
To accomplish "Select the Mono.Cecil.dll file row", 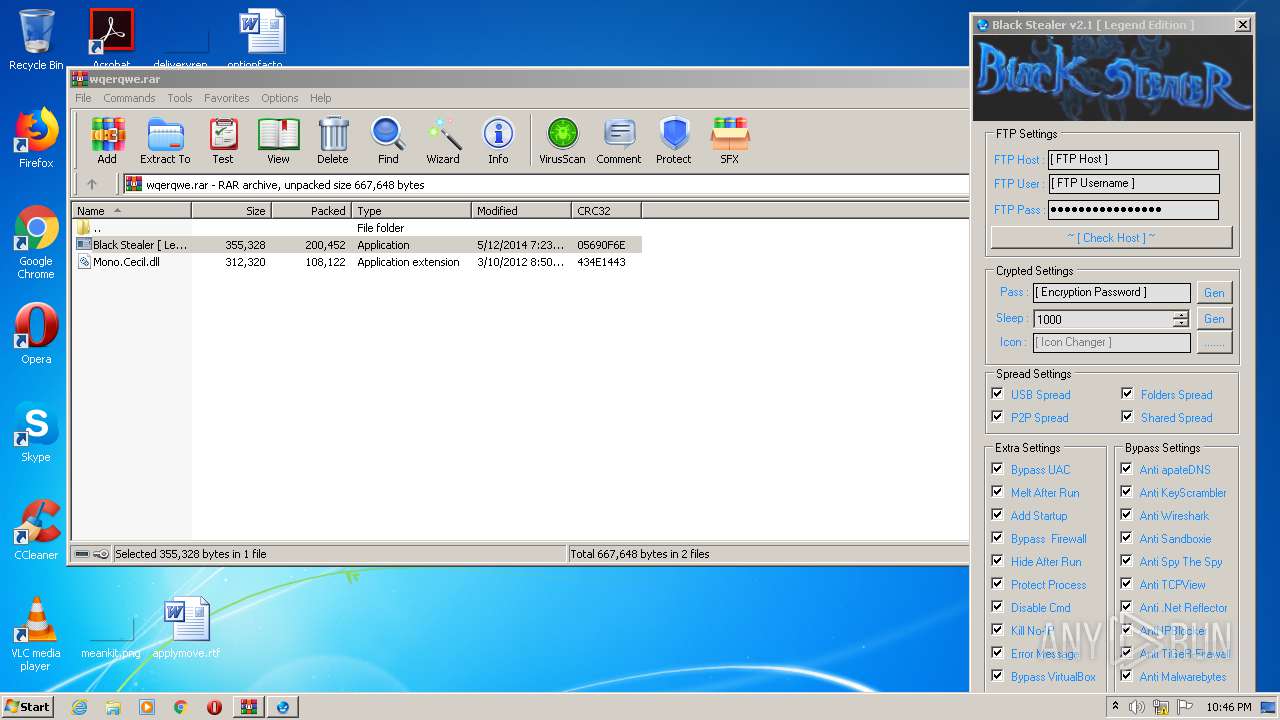I will tap(357, 262).
